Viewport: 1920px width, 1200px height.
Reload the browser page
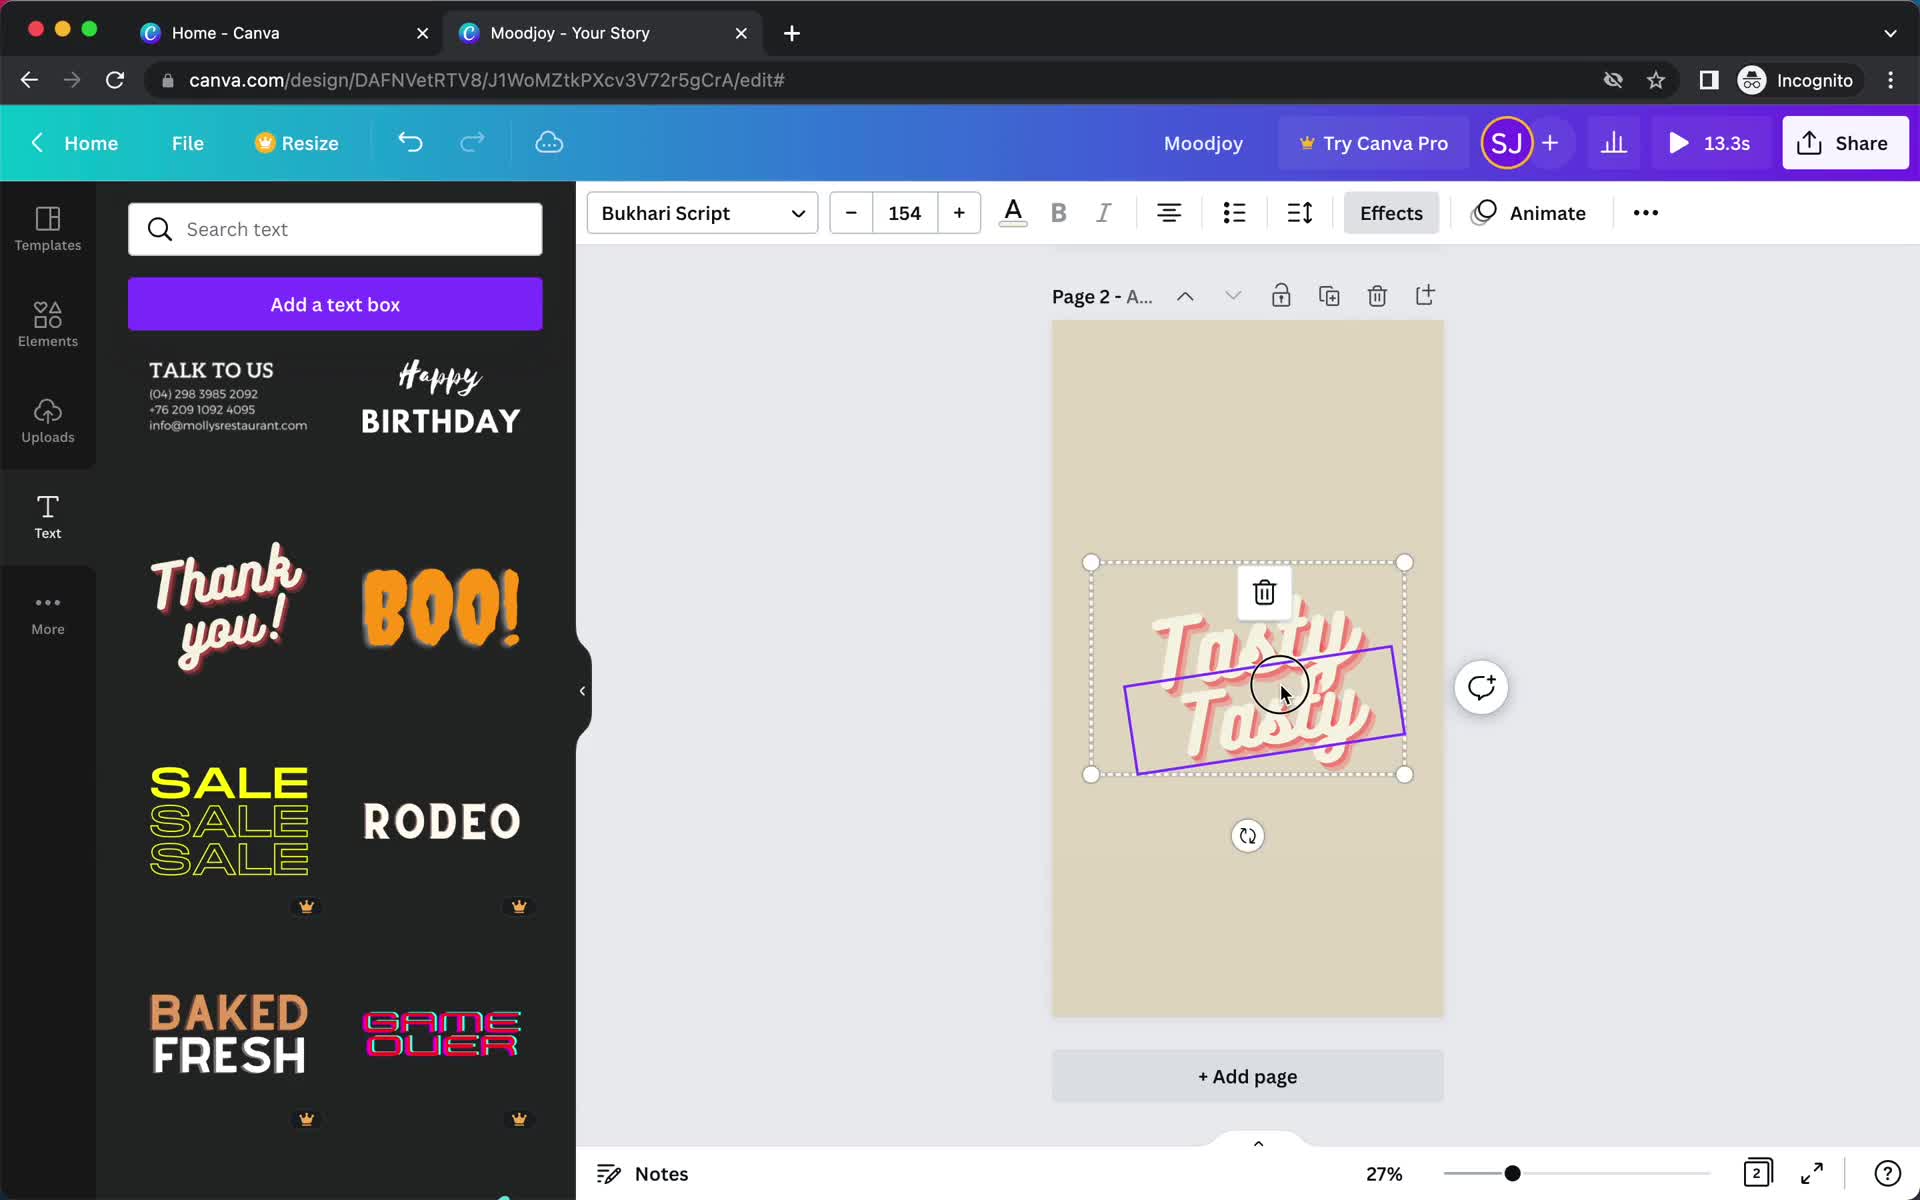115,80
